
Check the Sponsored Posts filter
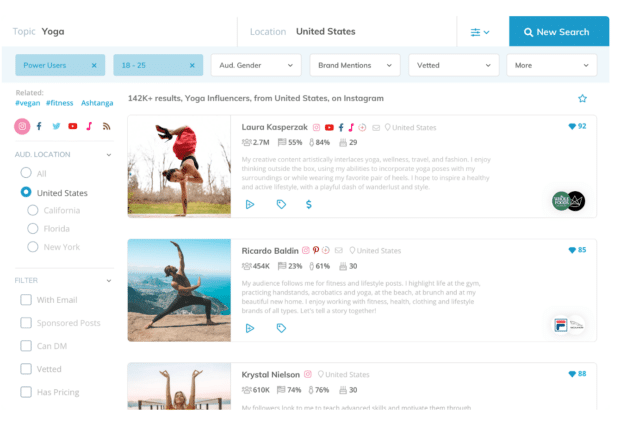pyautogui.click(x=27, y=323)
